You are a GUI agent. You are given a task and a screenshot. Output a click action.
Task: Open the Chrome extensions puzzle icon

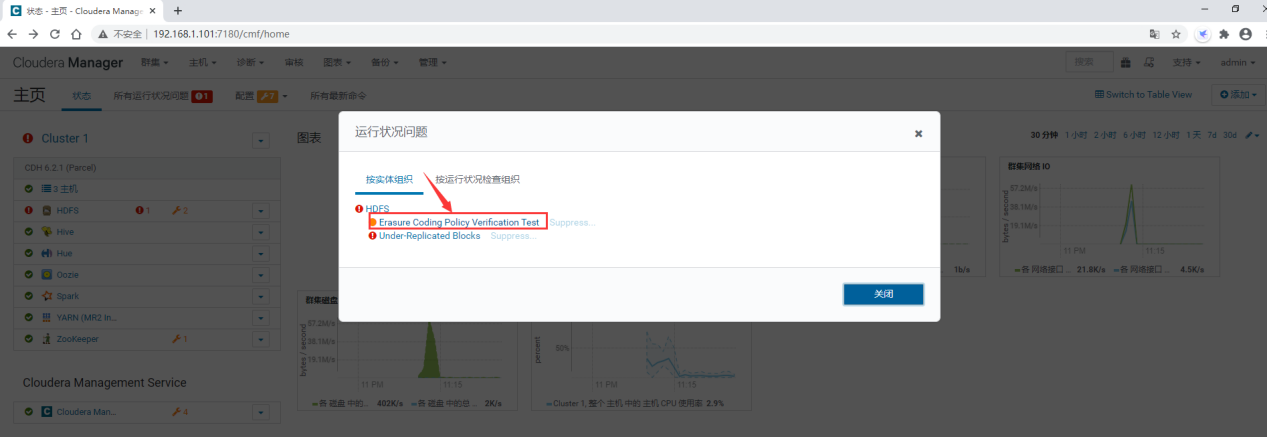tap(1224, 33)
